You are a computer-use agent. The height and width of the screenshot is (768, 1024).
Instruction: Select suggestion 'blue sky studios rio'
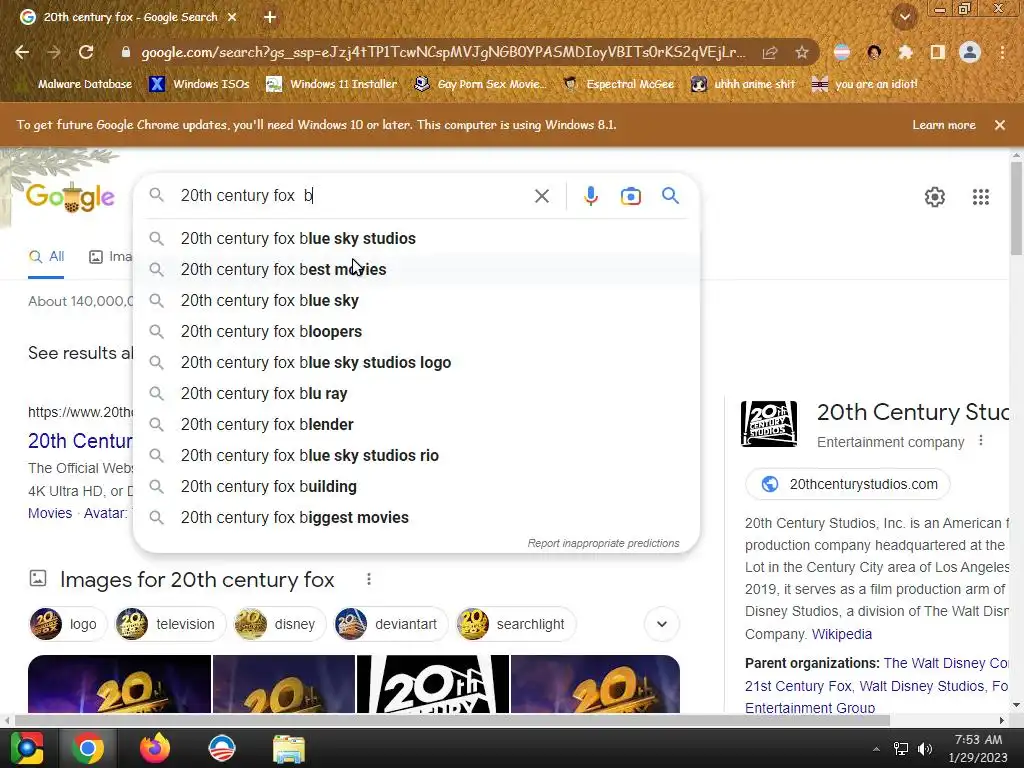click(416, 455)
